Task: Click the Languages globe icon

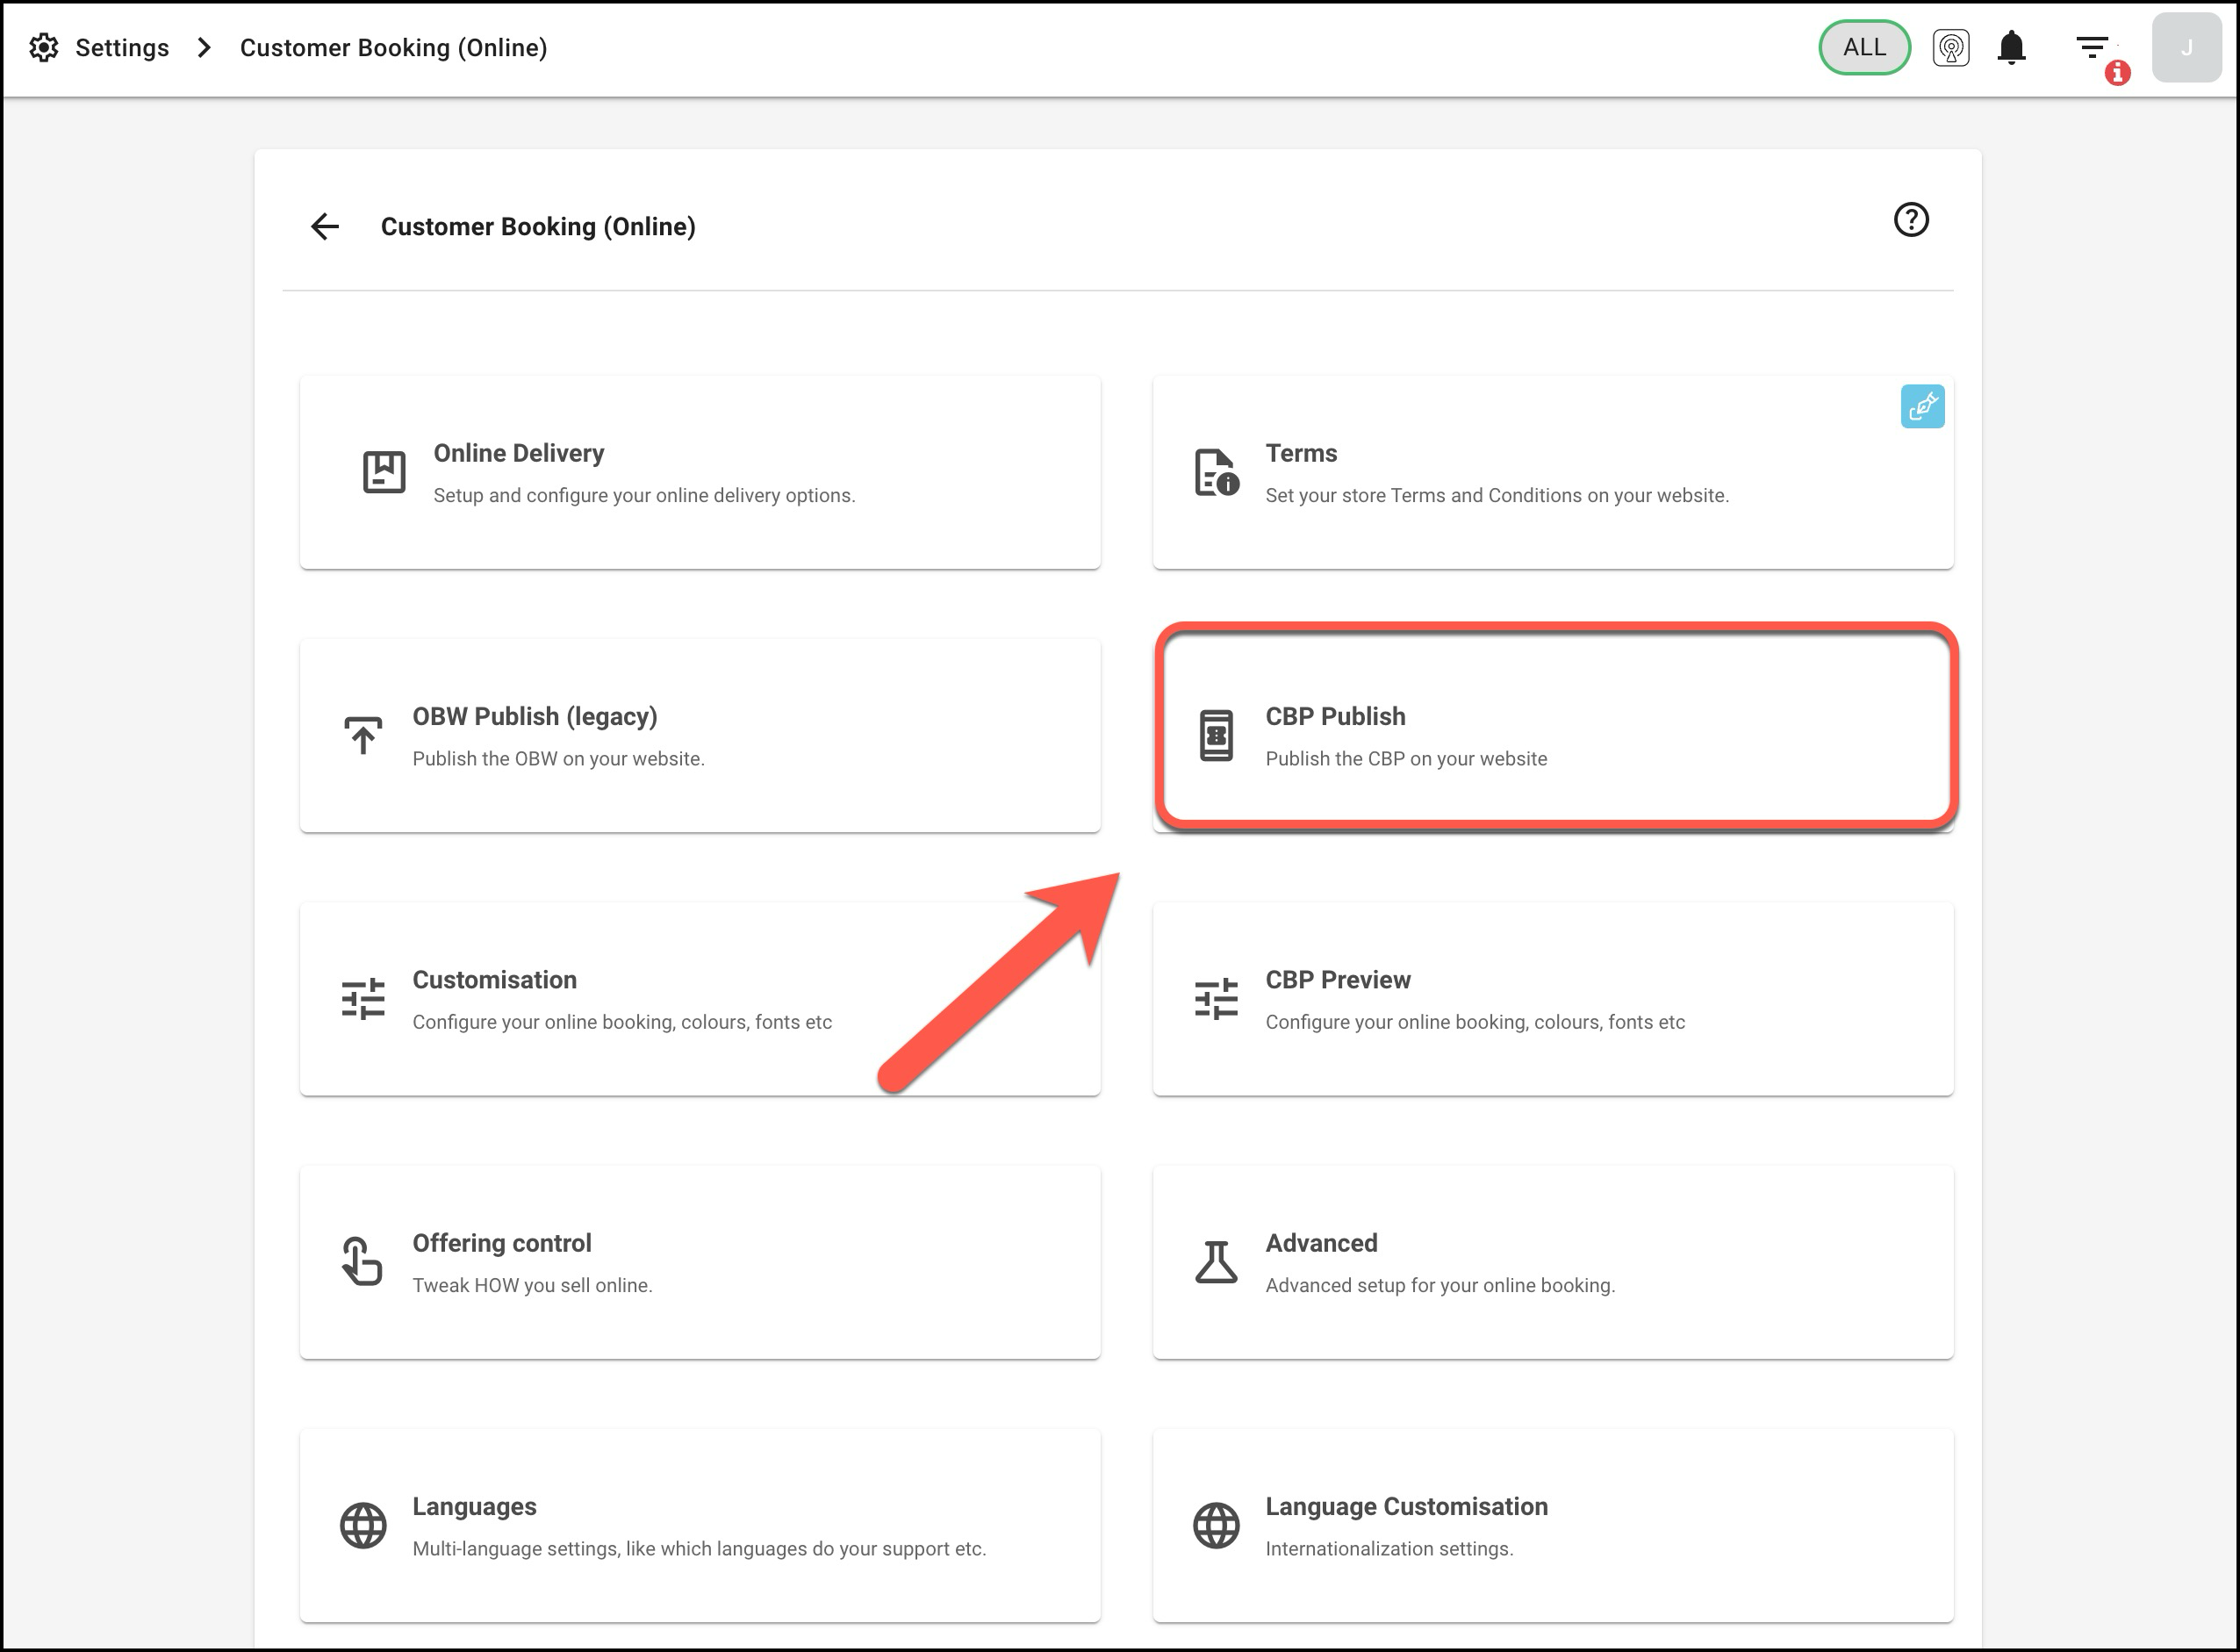Action: click(x=363, y=1525)
